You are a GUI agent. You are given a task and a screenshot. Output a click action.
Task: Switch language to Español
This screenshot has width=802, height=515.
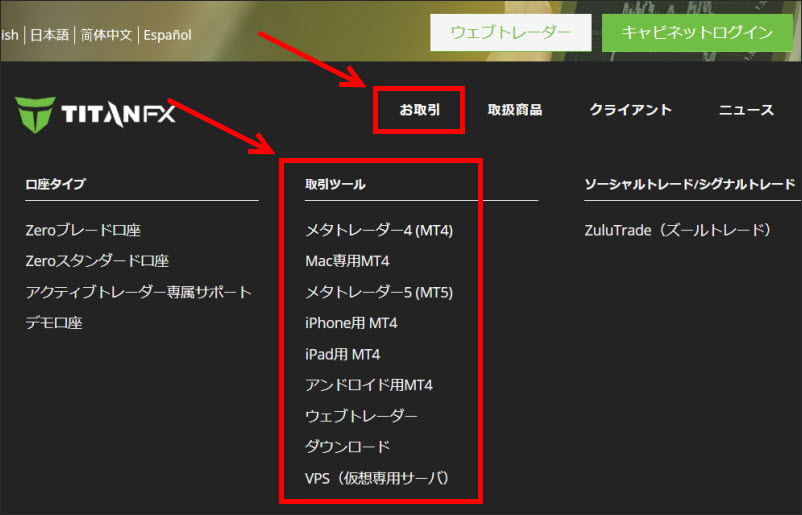click(167, 35)
